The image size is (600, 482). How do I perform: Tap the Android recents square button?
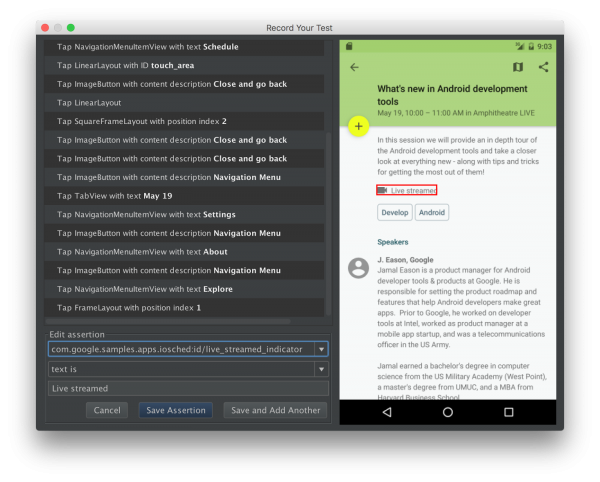pyautogui.click(x=509, y=412)
